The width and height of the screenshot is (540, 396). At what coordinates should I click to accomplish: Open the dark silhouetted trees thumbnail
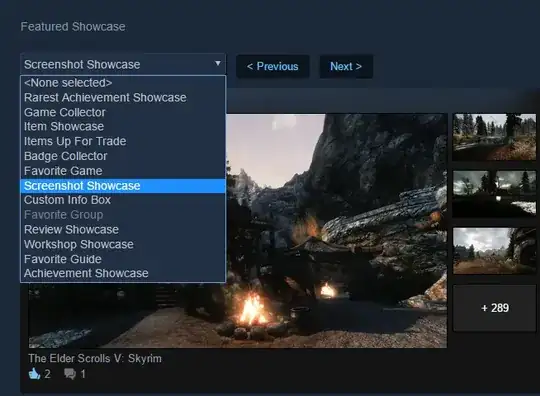[x=495, y=194]
